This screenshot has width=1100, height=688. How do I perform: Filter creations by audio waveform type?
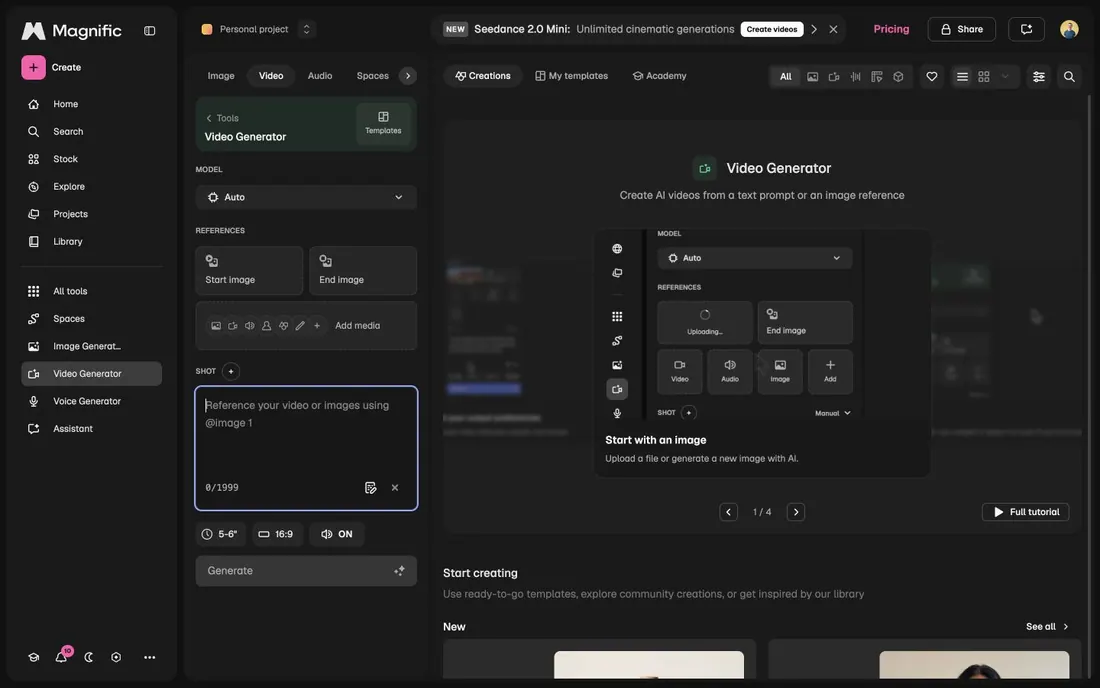click(x=855, y=76)
